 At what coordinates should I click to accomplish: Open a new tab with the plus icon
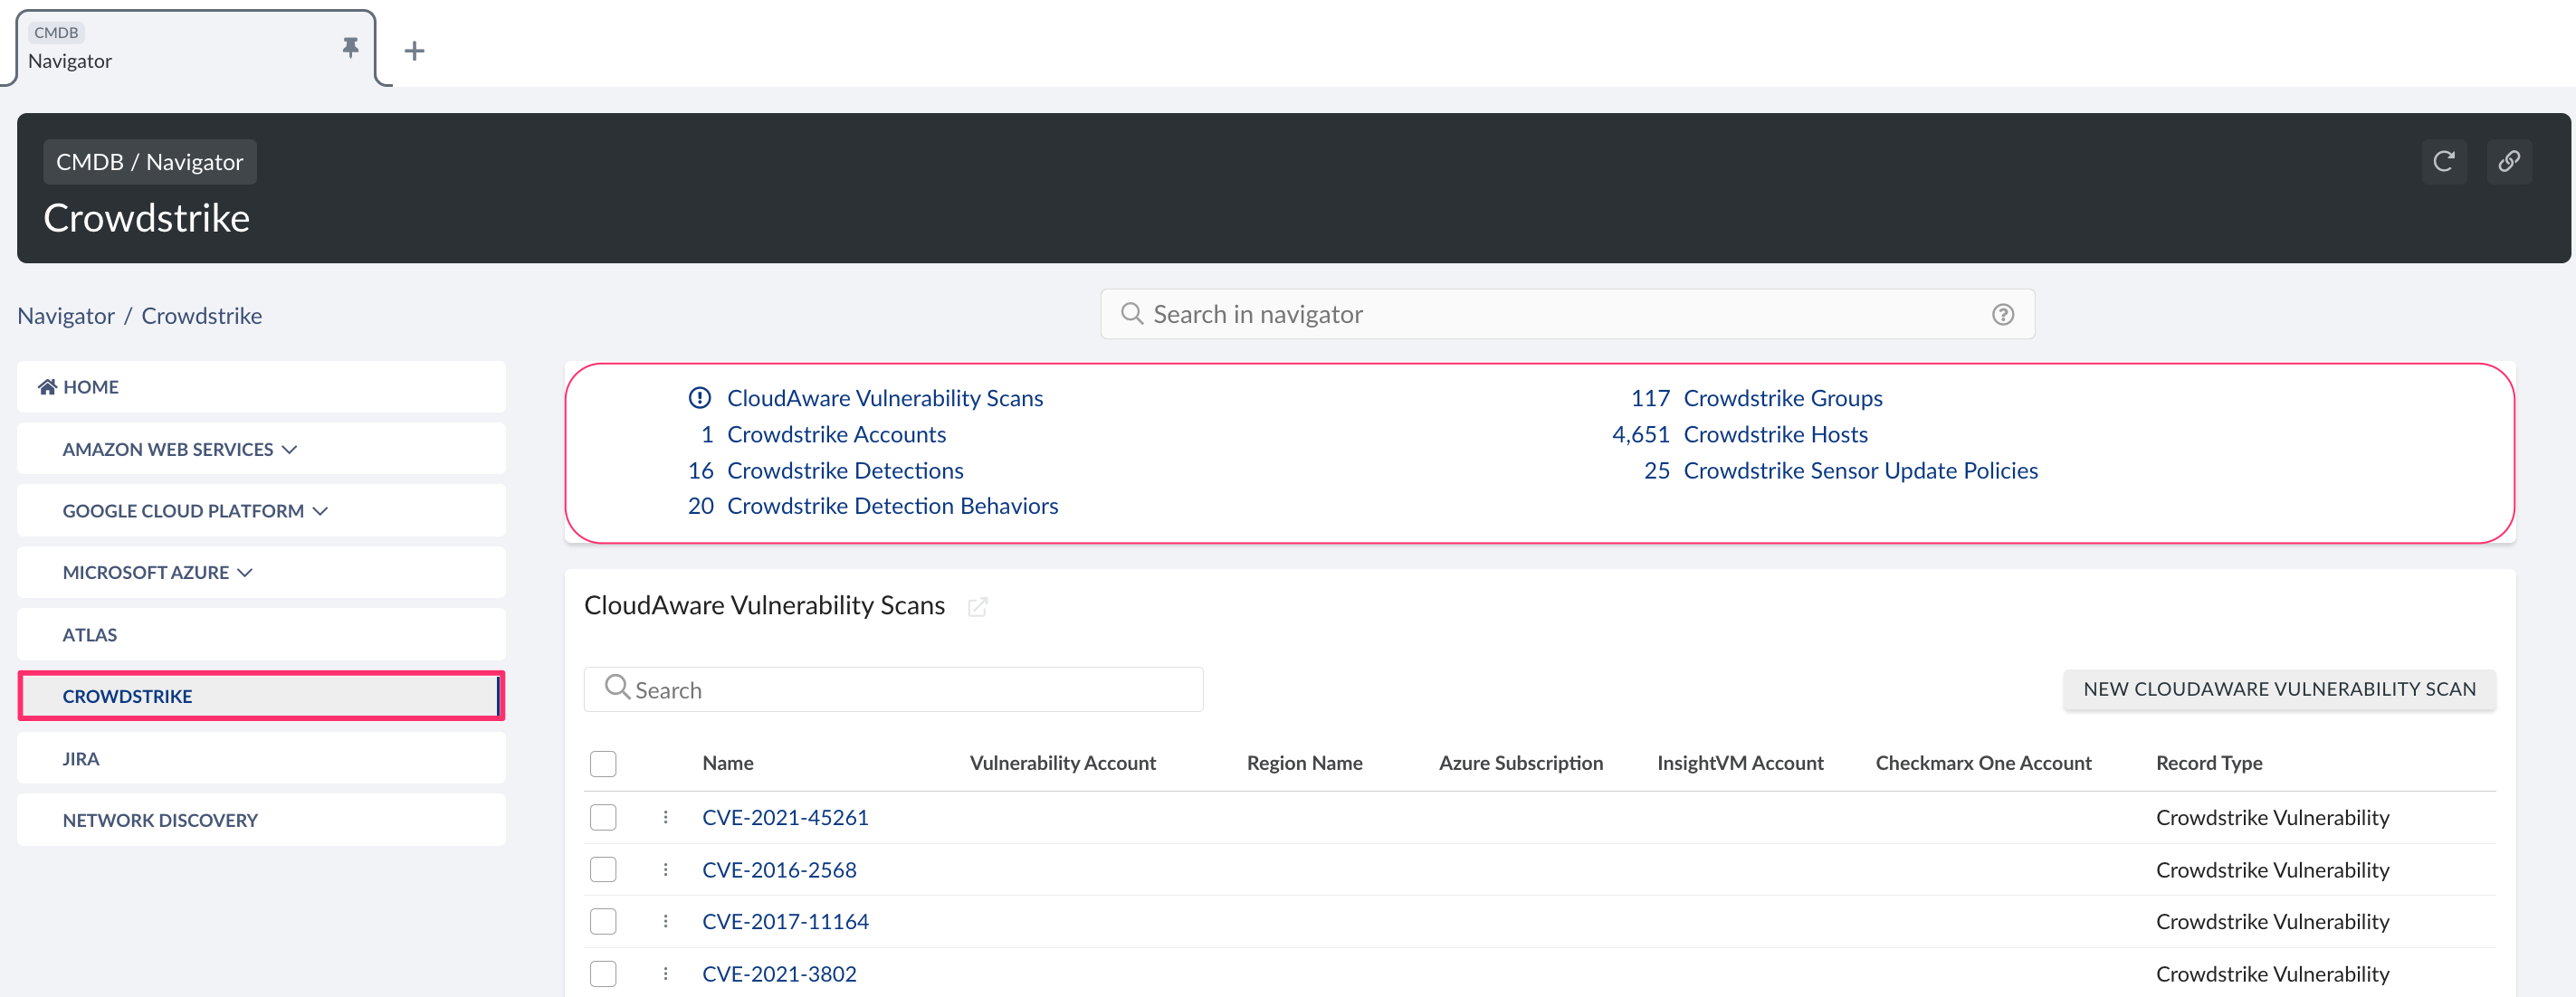[x=414, y=50]
